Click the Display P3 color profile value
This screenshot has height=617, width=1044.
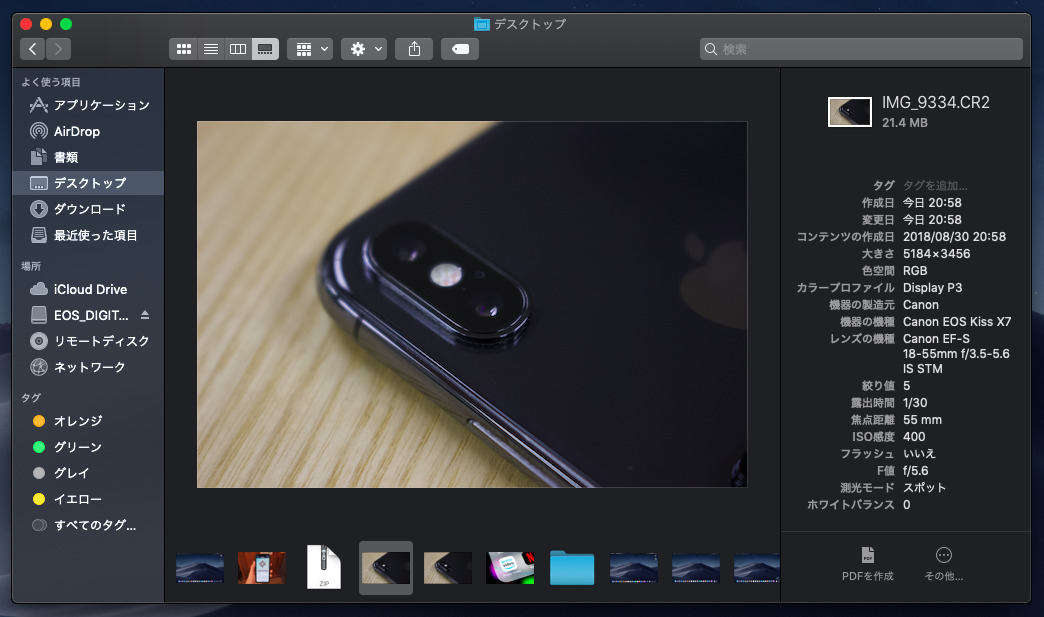[x=932, y=288]
